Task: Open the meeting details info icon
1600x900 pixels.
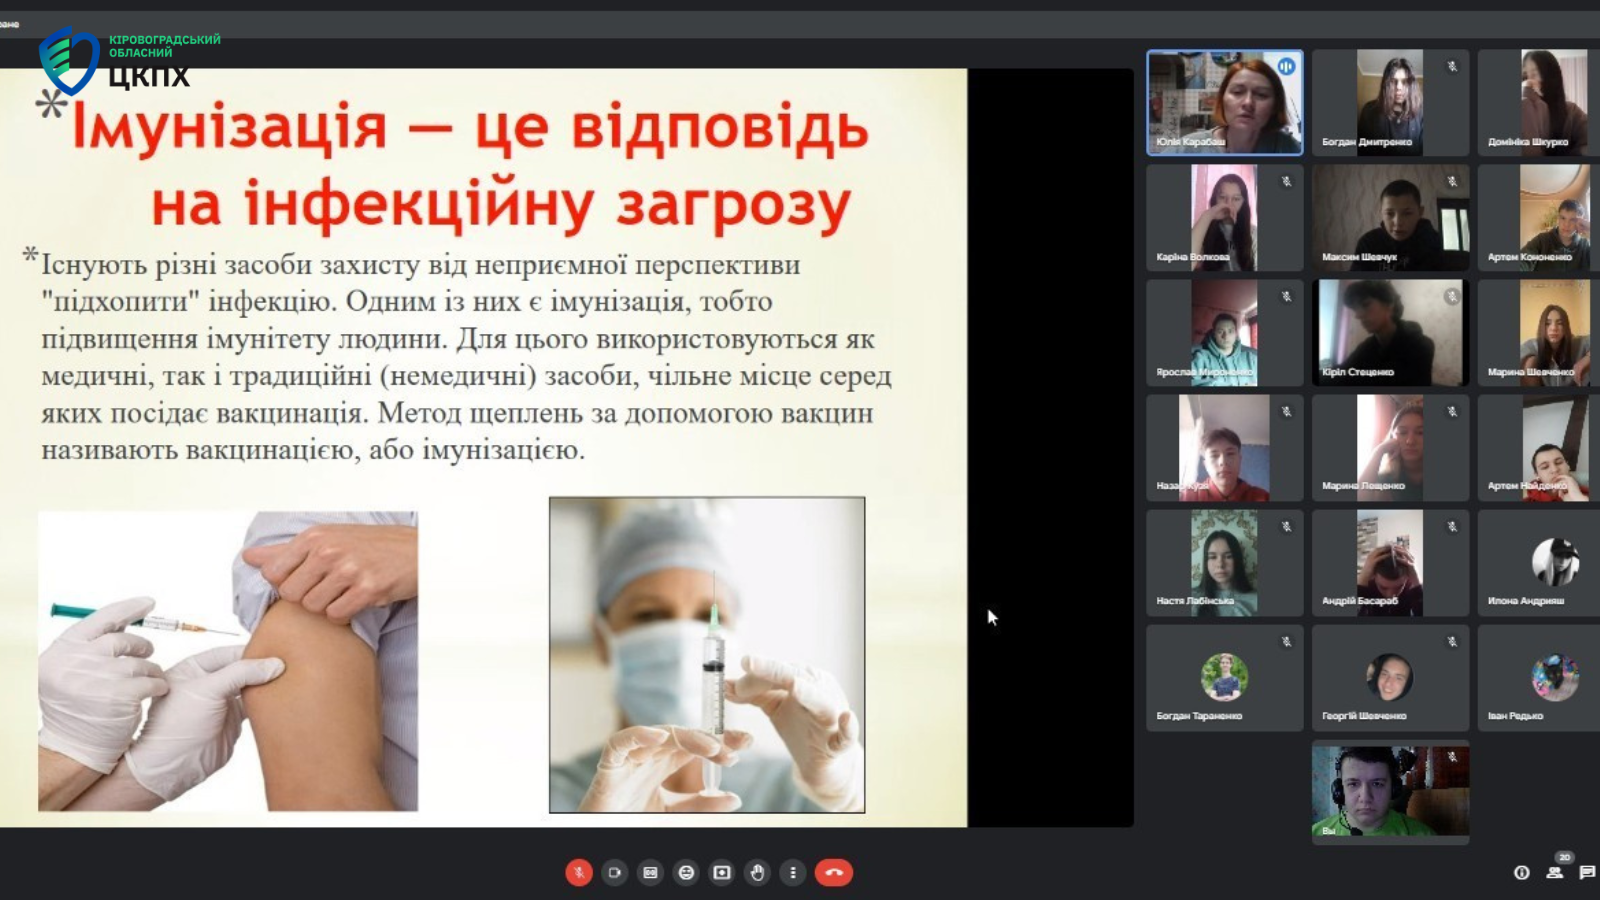Action: click(x=1521, y=873)
